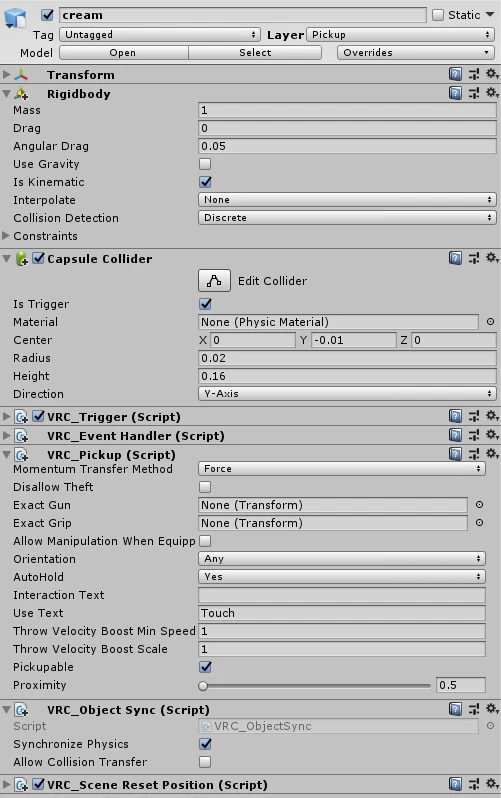Image resolution: width=501 pixels, height=798 pixels.
Task: Open Rigidbody component help reference icon
Action: (x=455, y=93)
